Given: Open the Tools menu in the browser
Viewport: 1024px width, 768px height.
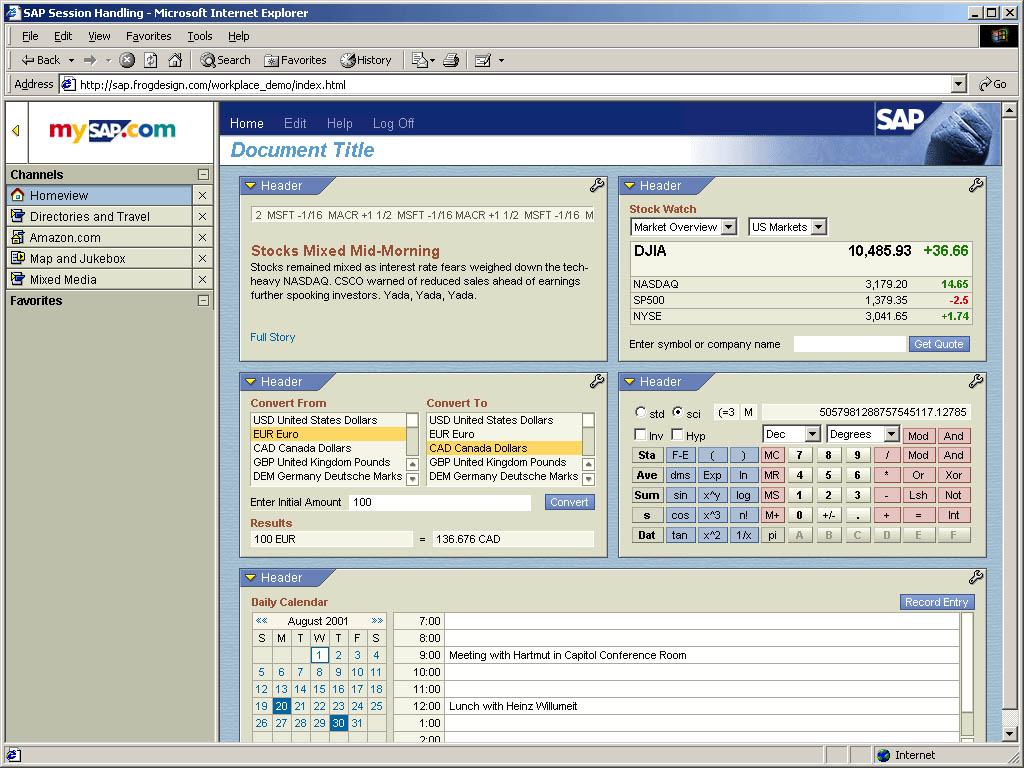Looking at the screenshot, I should tap(199, 36).
